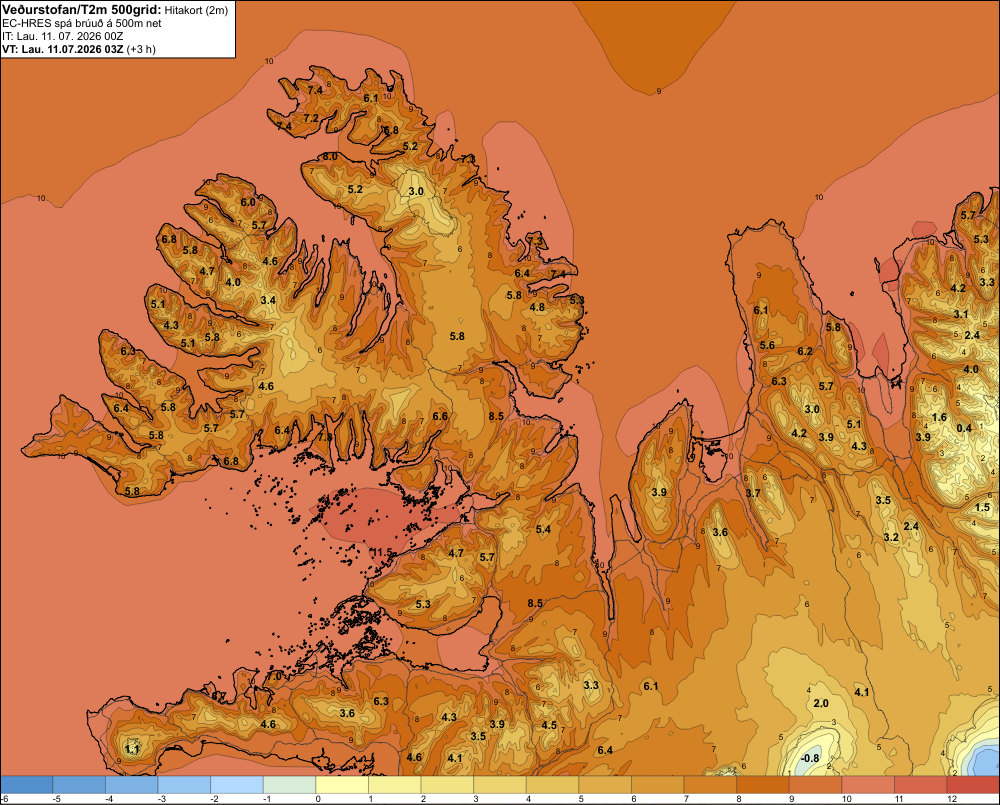Click the 3.1 temperature value on the map
The width and height of the screenshot is (1000, 805).
coord(961,314)
